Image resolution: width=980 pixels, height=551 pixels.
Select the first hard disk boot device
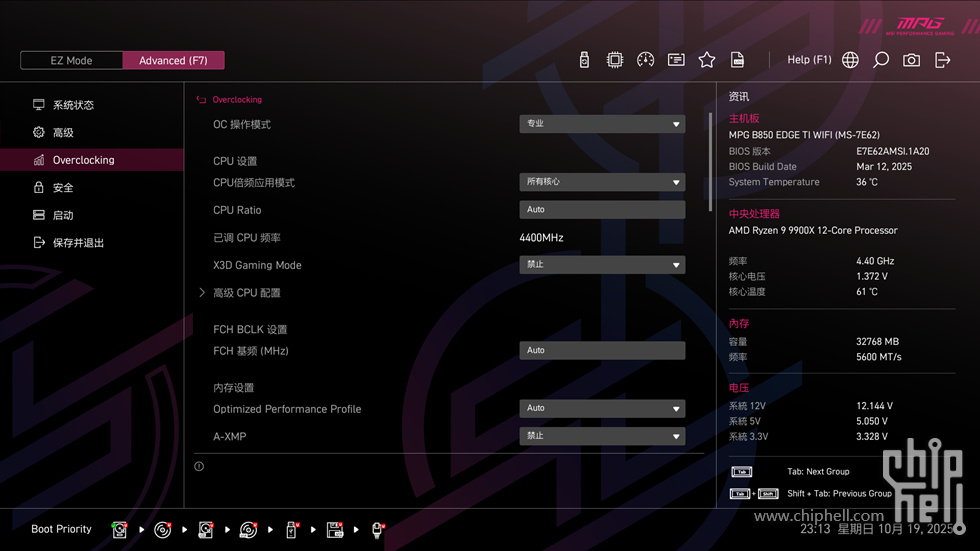point(120,530)
